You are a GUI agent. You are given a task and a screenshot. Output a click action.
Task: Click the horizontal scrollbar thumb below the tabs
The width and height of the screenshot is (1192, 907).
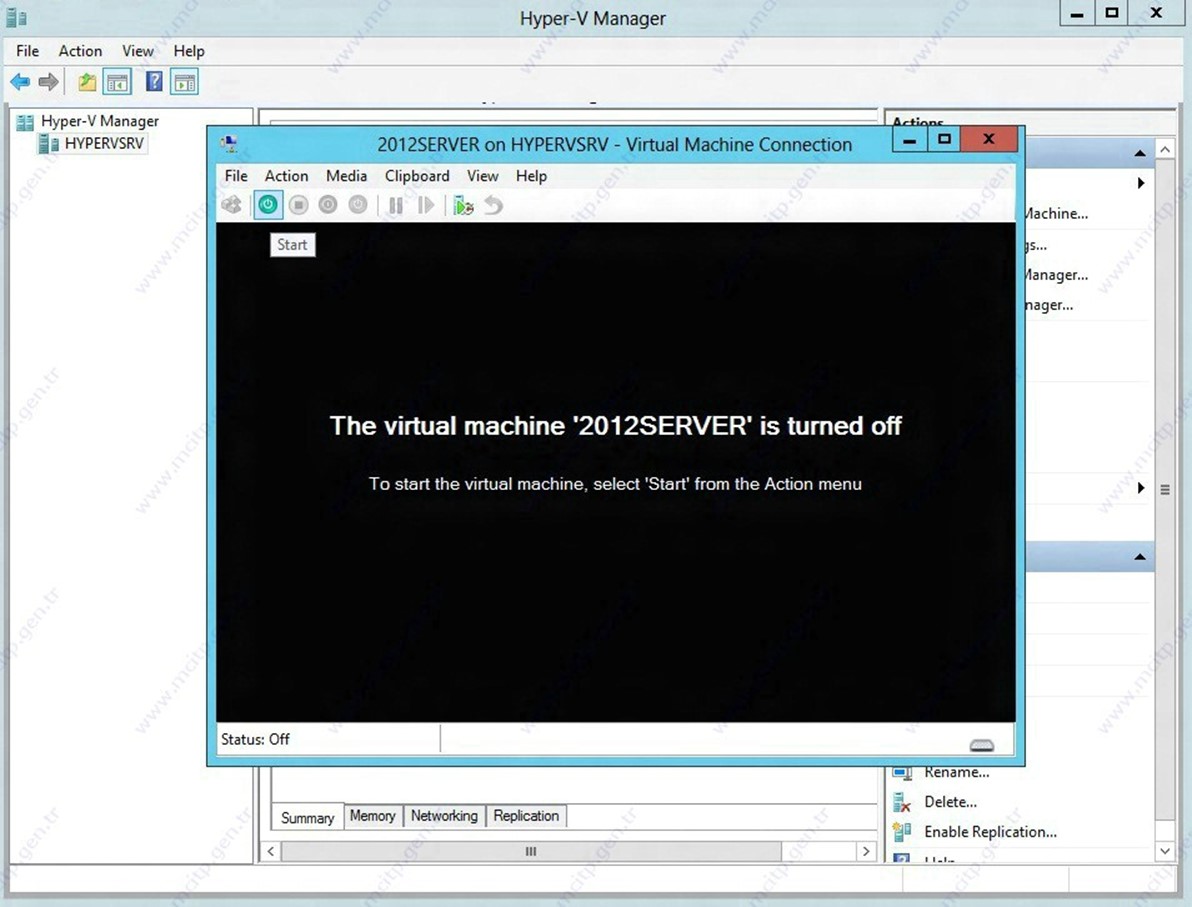pos(531,852)
